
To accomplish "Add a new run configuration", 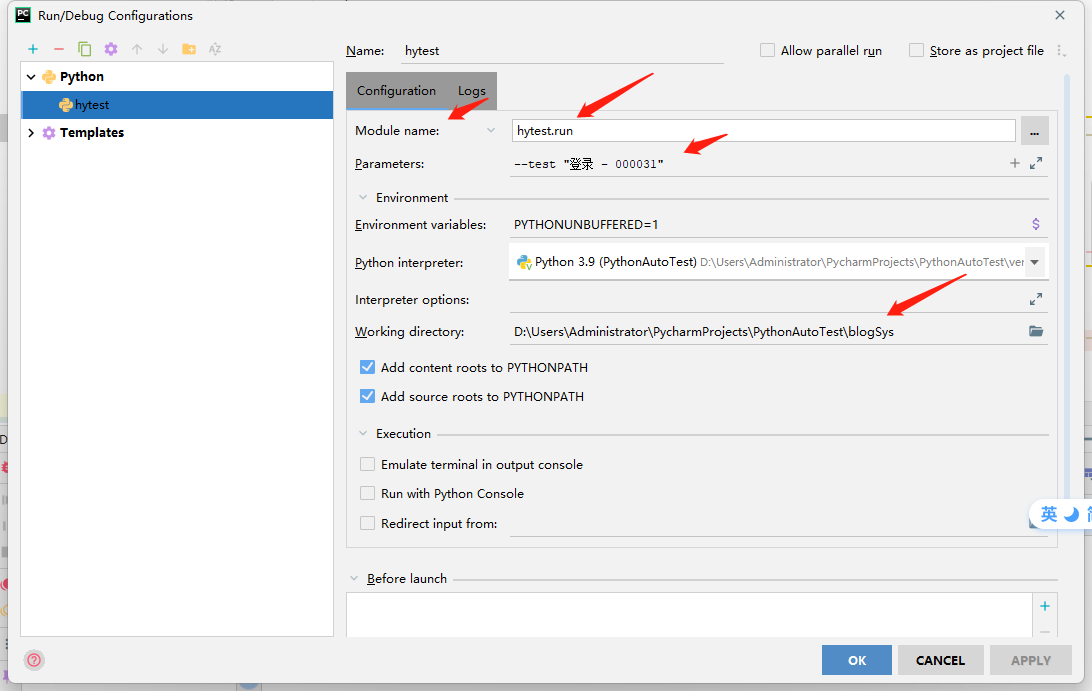I will pyautogui.click(x=33, y=49).
